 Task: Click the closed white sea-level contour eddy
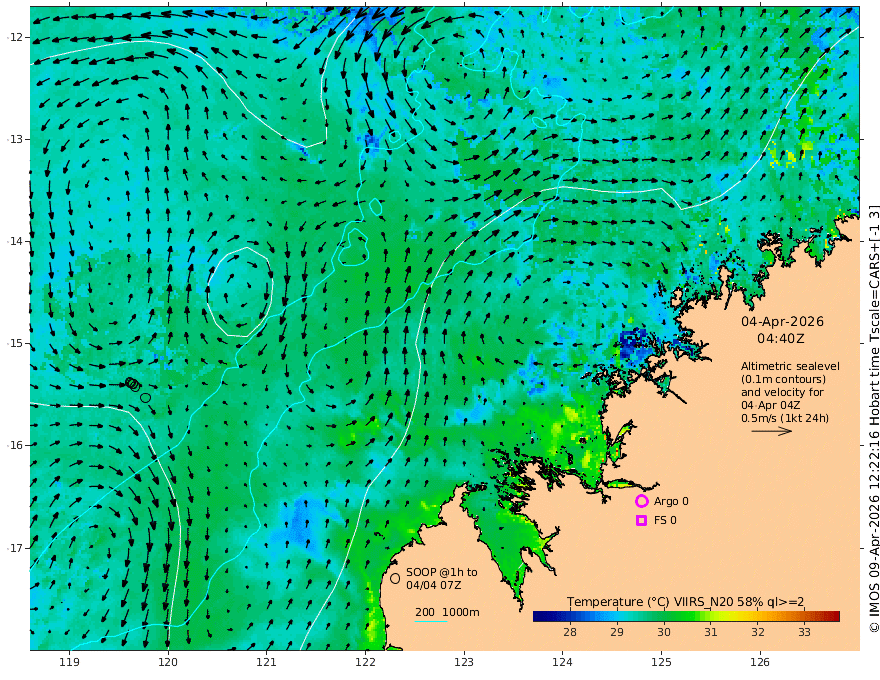[x=240, y=292]
